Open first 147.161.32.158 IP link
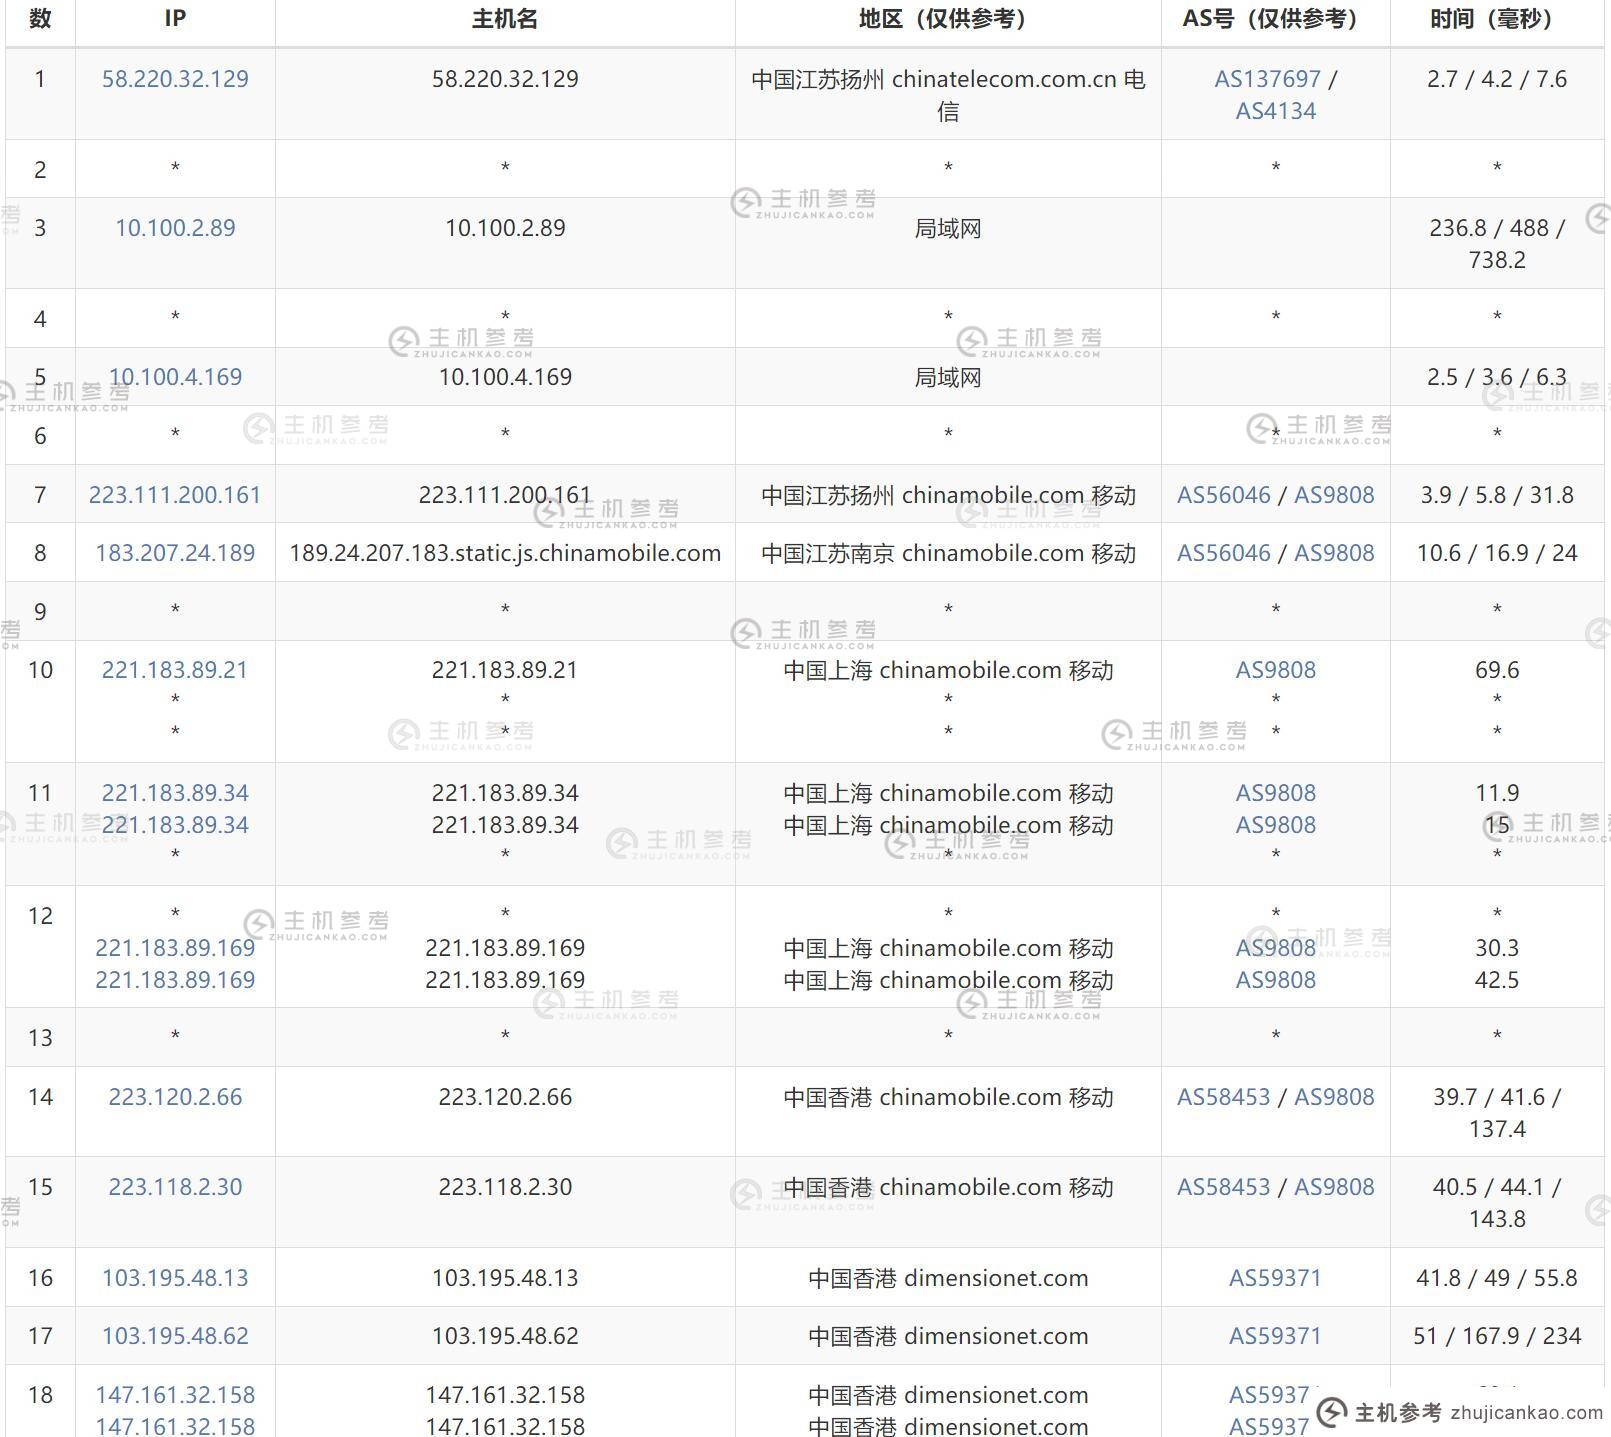1611x1437 pixels. point(175,1395)
